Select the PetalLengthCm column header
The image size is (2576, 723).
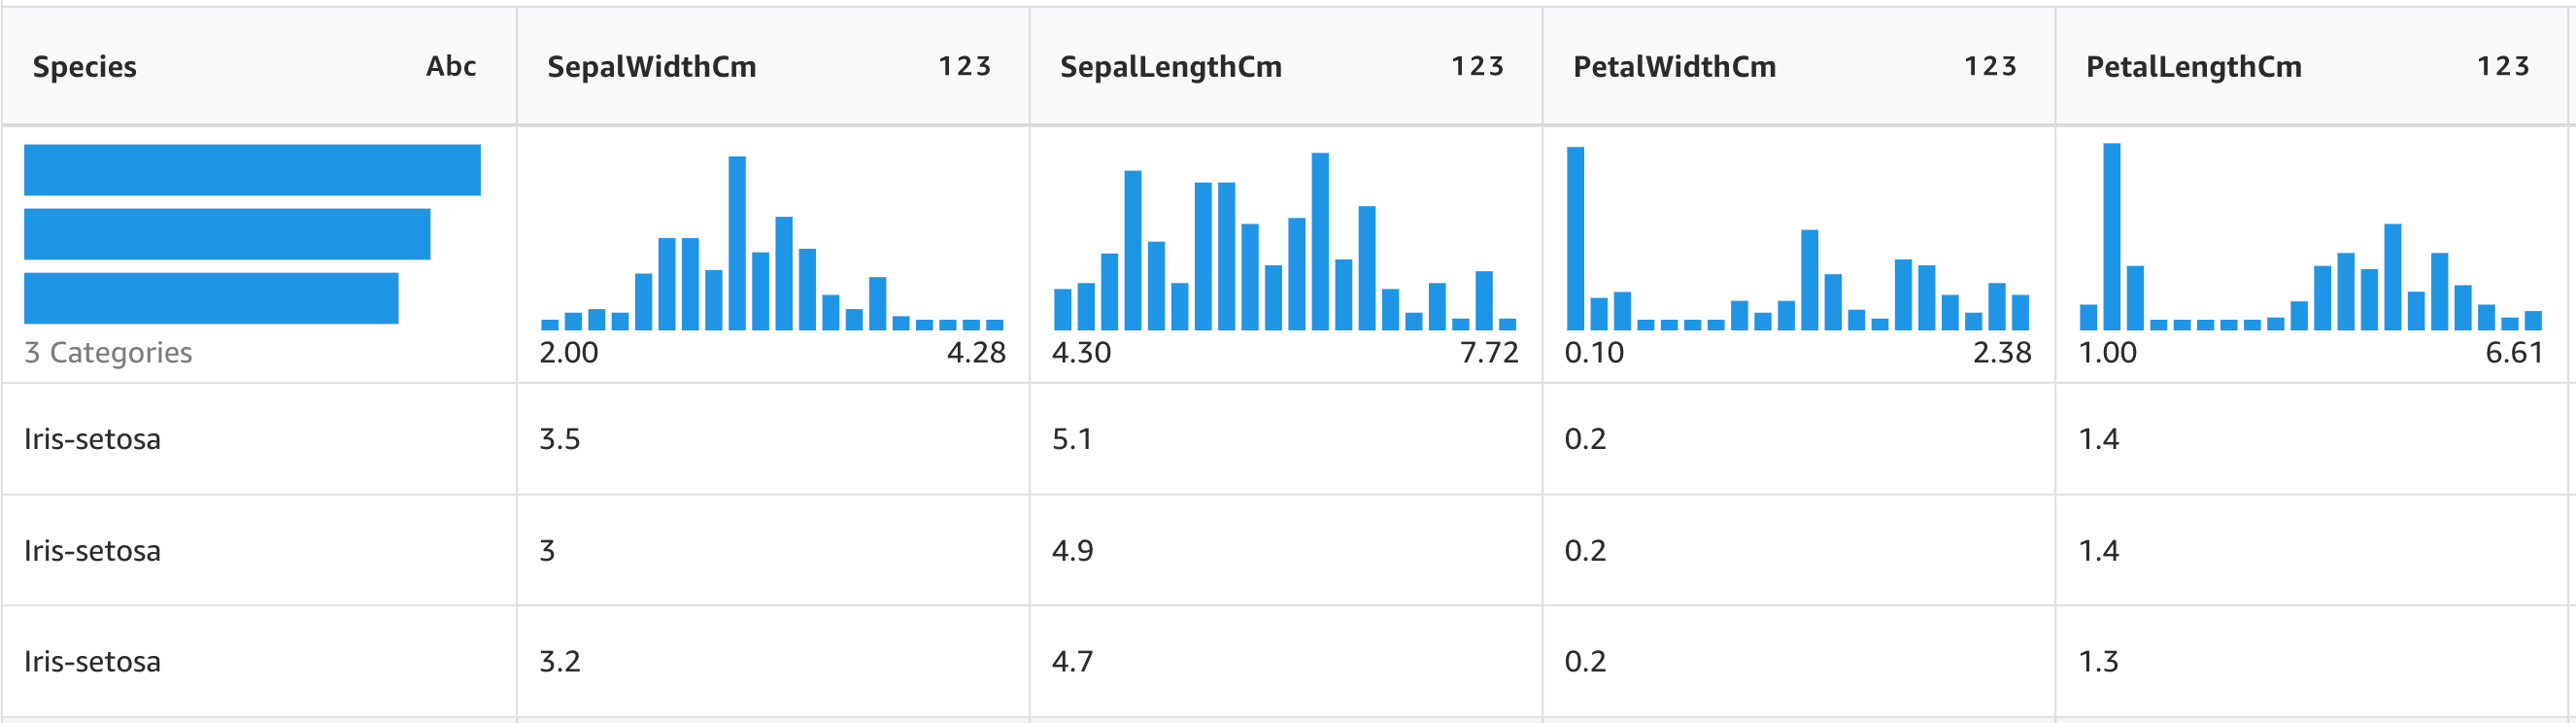pos(2193,66)
